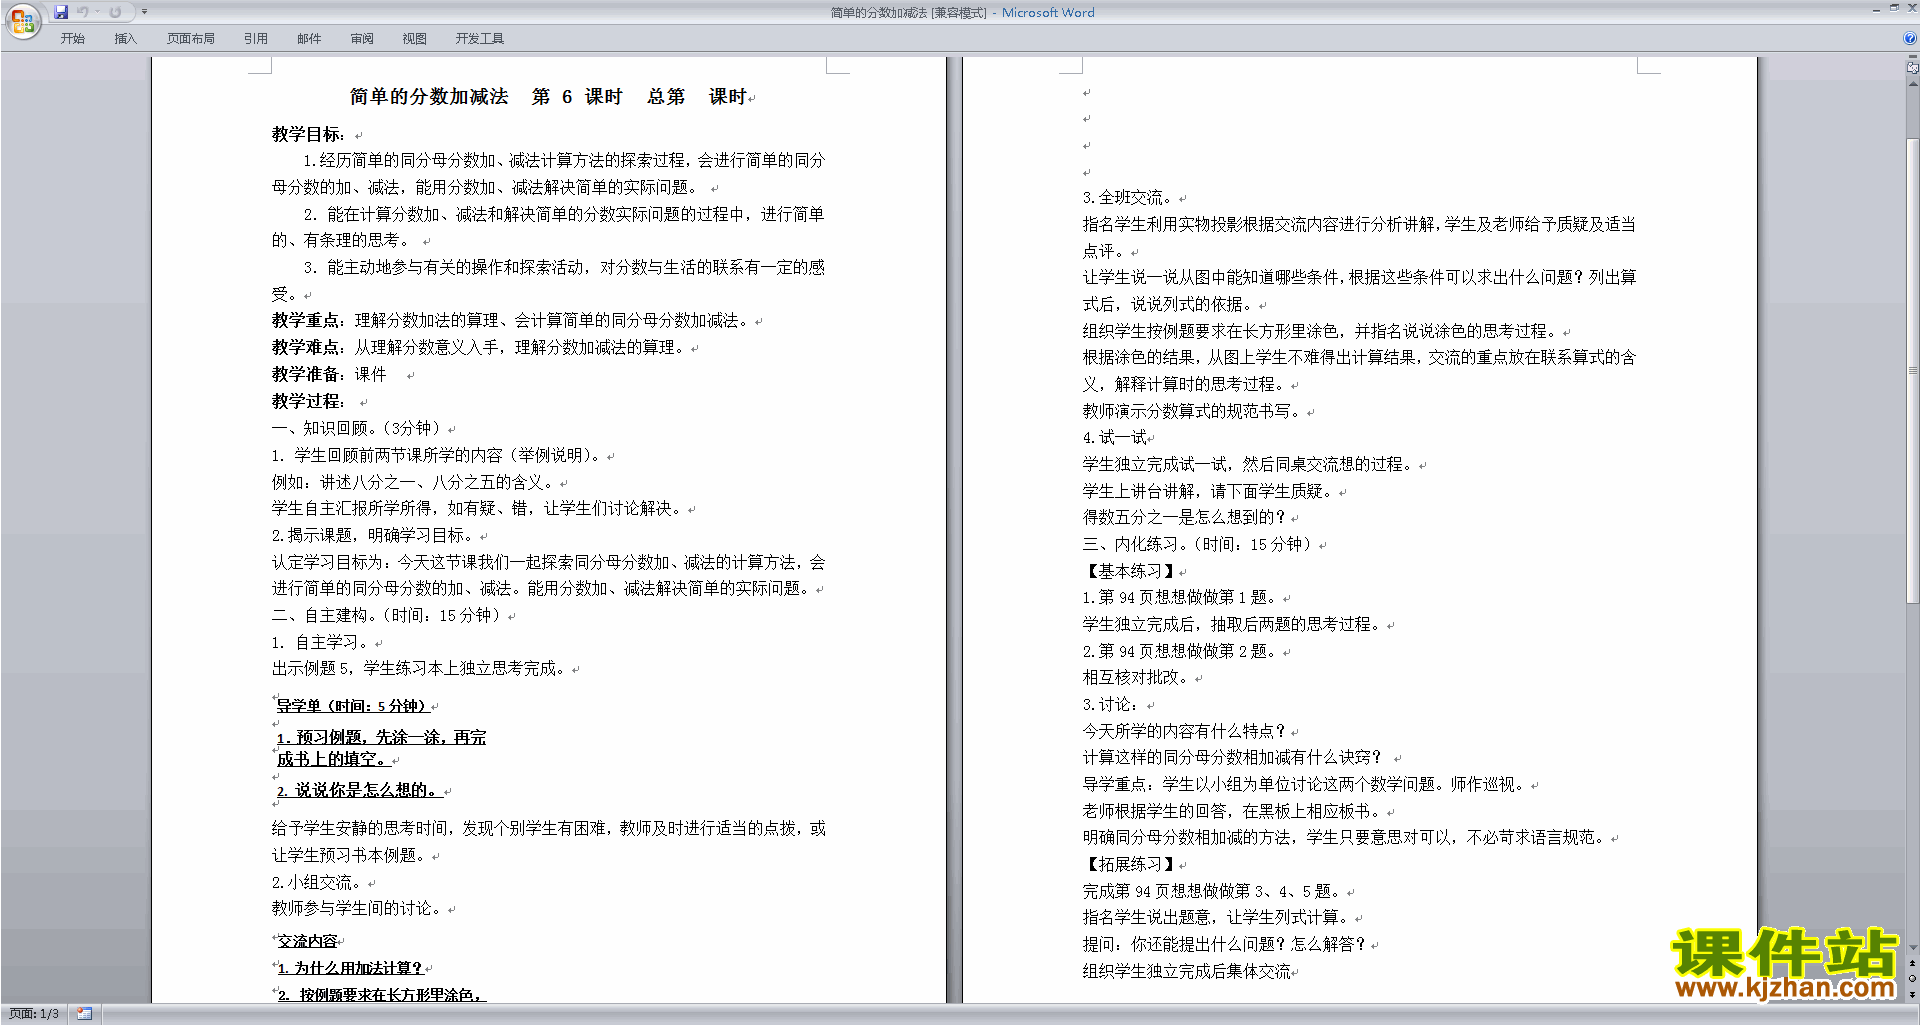
Task: Open the 开发工具 ribbon tab
Action: pos(479,39)
